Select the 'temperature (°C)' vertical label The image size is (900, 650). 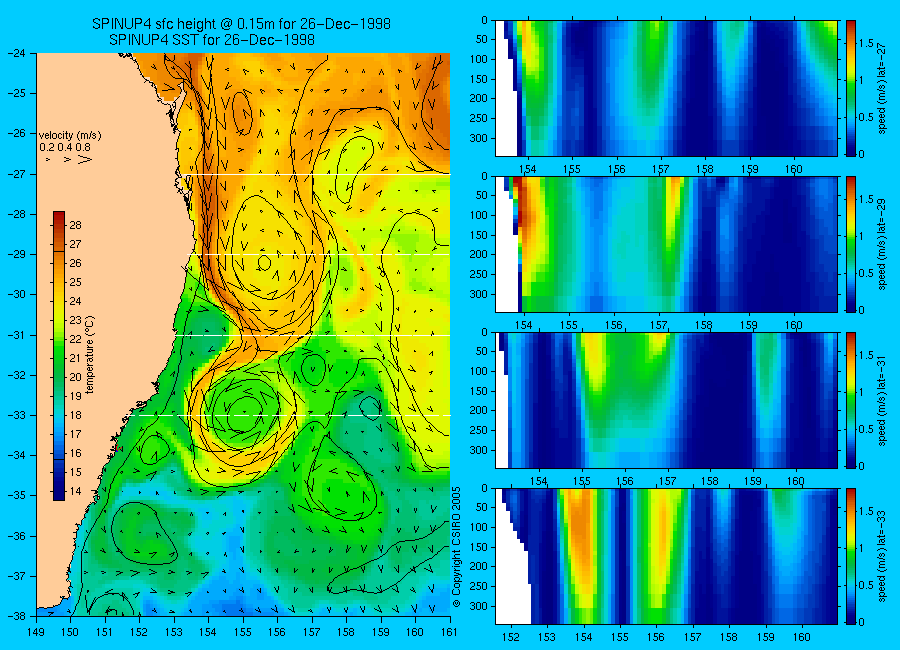click(x=90, y=355)
